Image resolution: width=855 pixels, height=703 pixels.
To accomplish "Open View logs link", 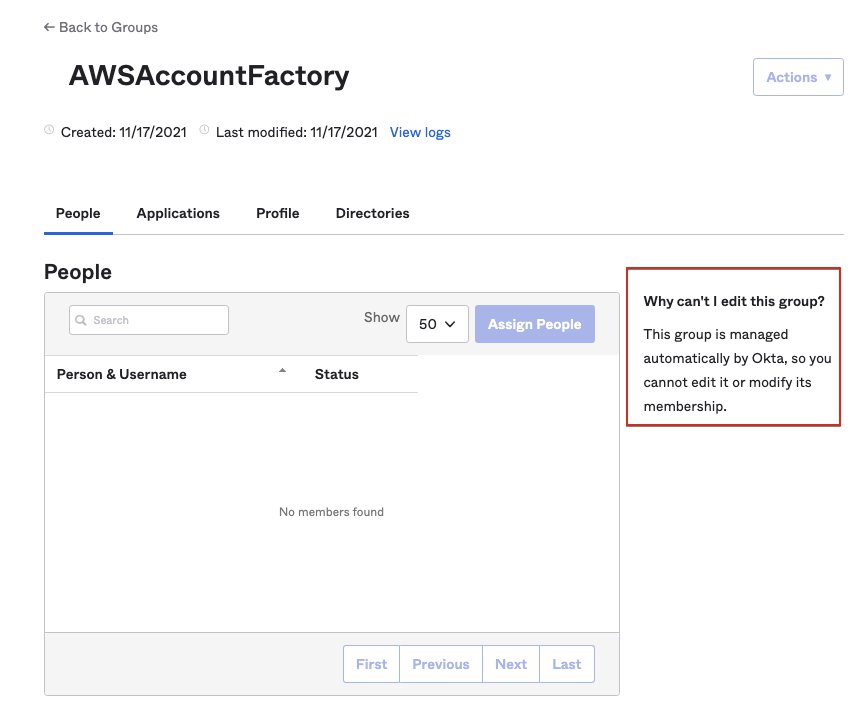I will pos(420,132).
